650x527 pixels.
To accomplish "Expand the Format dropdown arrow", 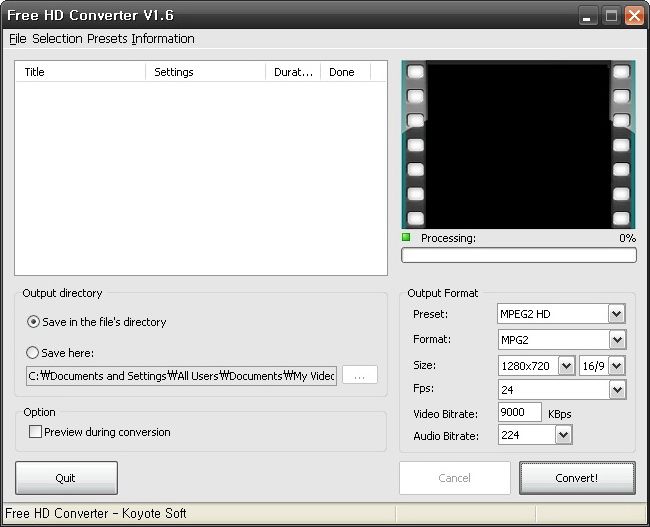I will click(x=617, y=340).
